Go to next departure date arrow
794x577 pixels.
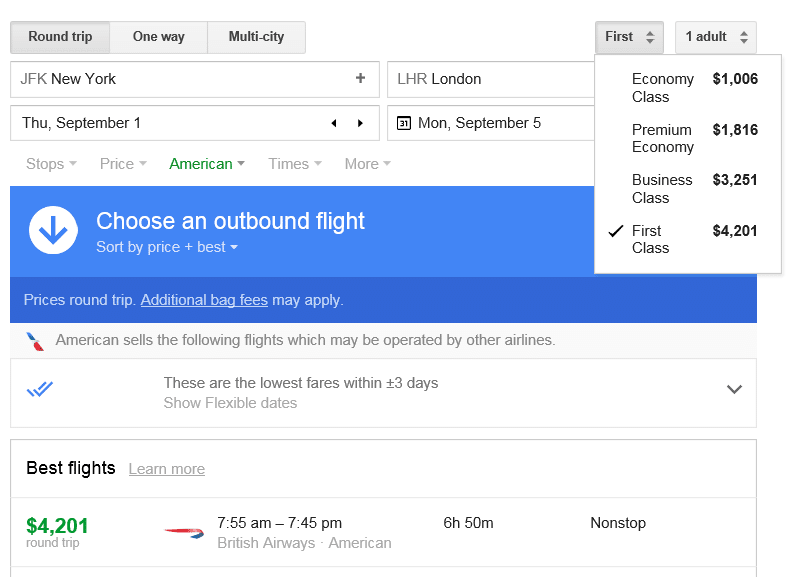click(x=361, y=123)
